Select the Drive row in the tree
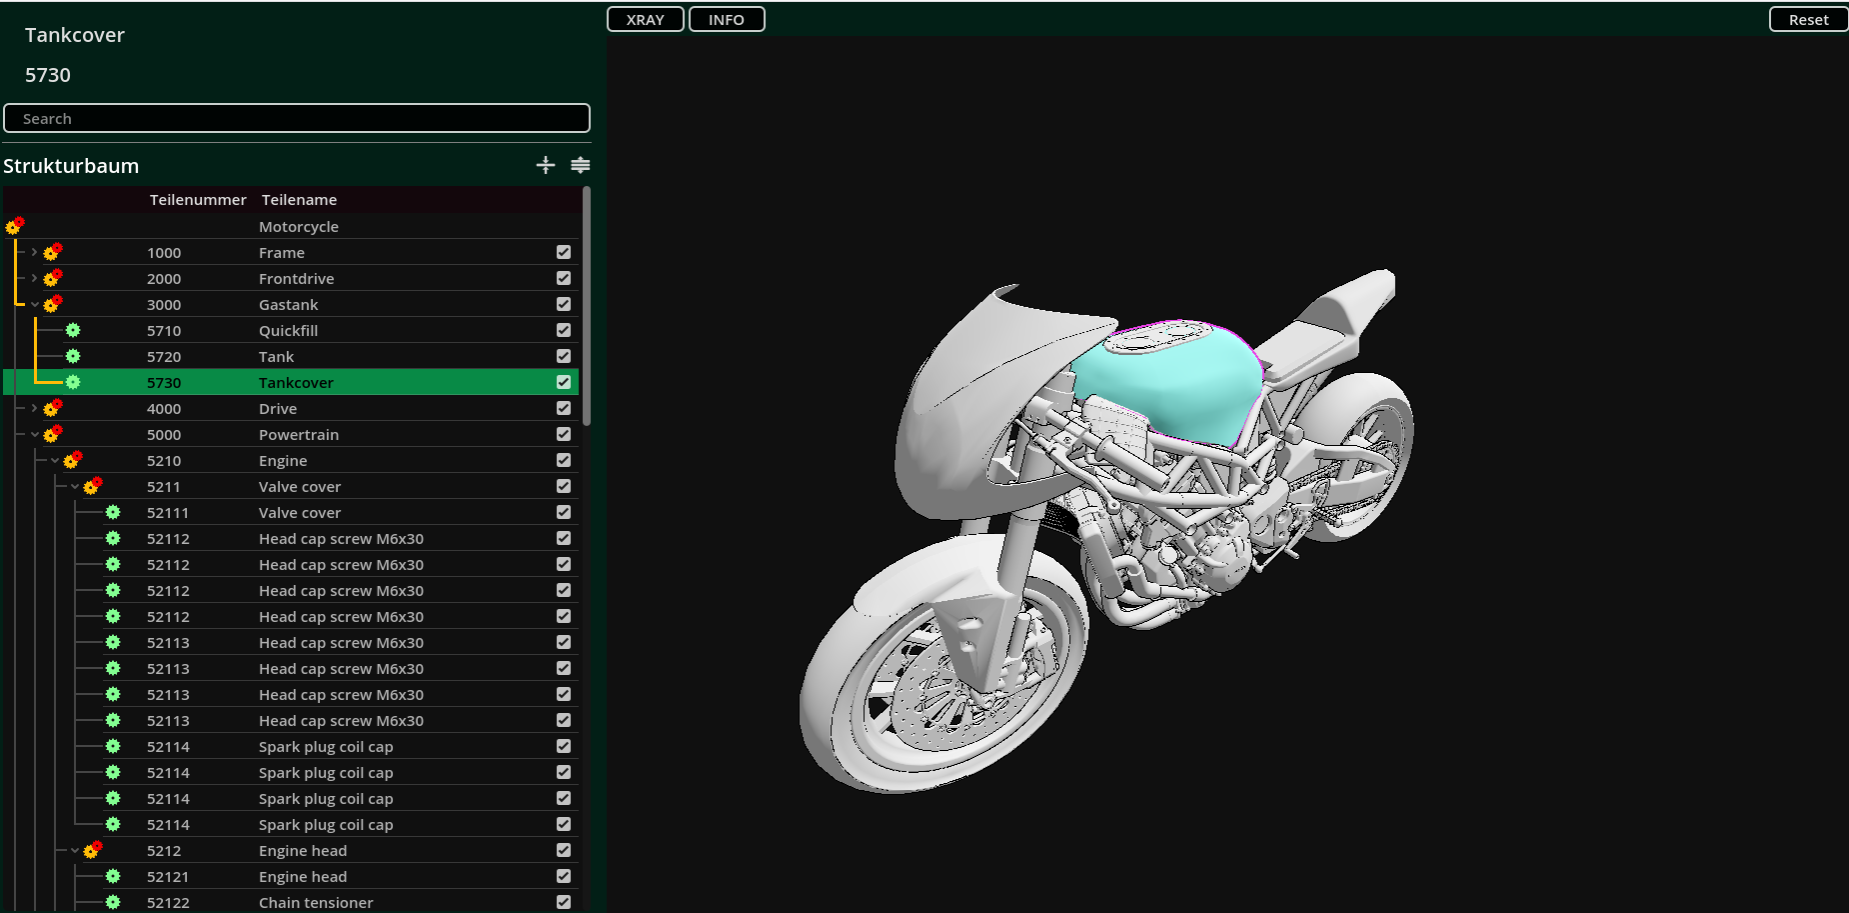The image size is (1849, 913). click(278, 408)
